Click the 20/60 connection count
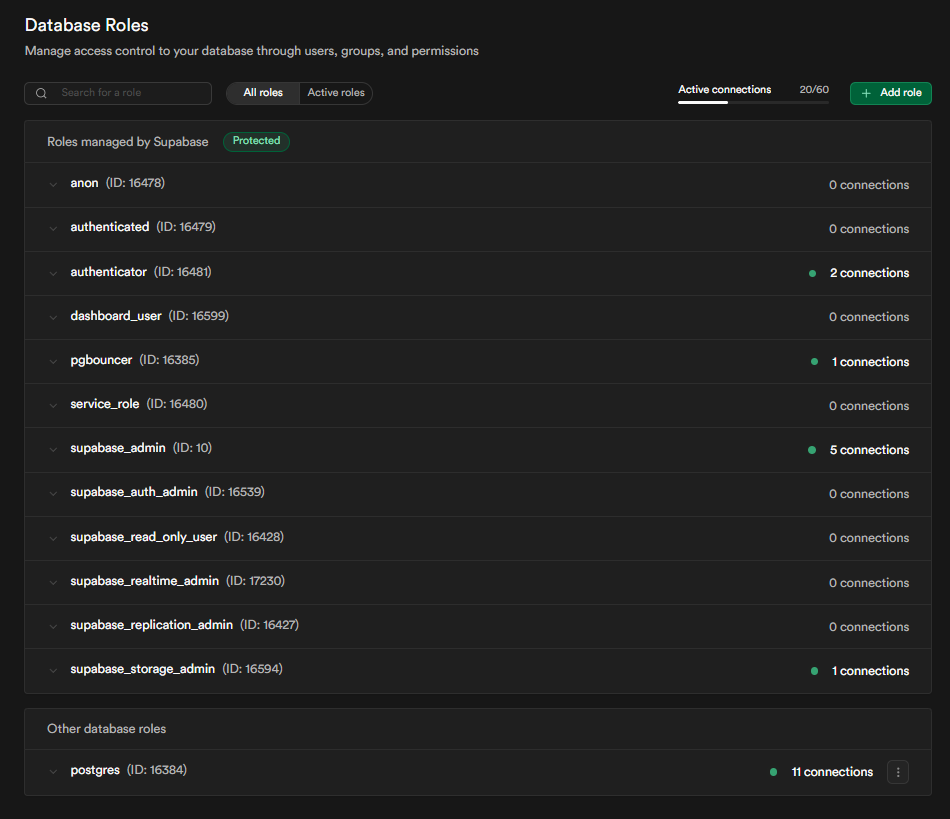Screen dimensions: 950x819 click(814, 90)
